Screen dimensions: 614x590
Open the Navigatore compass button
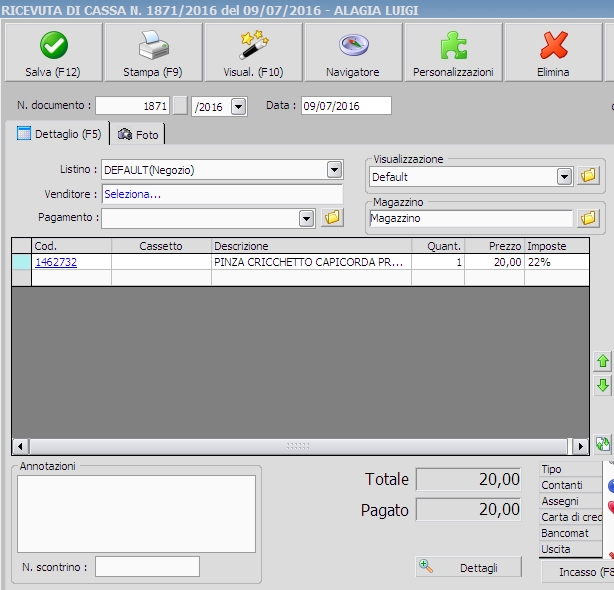pos(353,52)
